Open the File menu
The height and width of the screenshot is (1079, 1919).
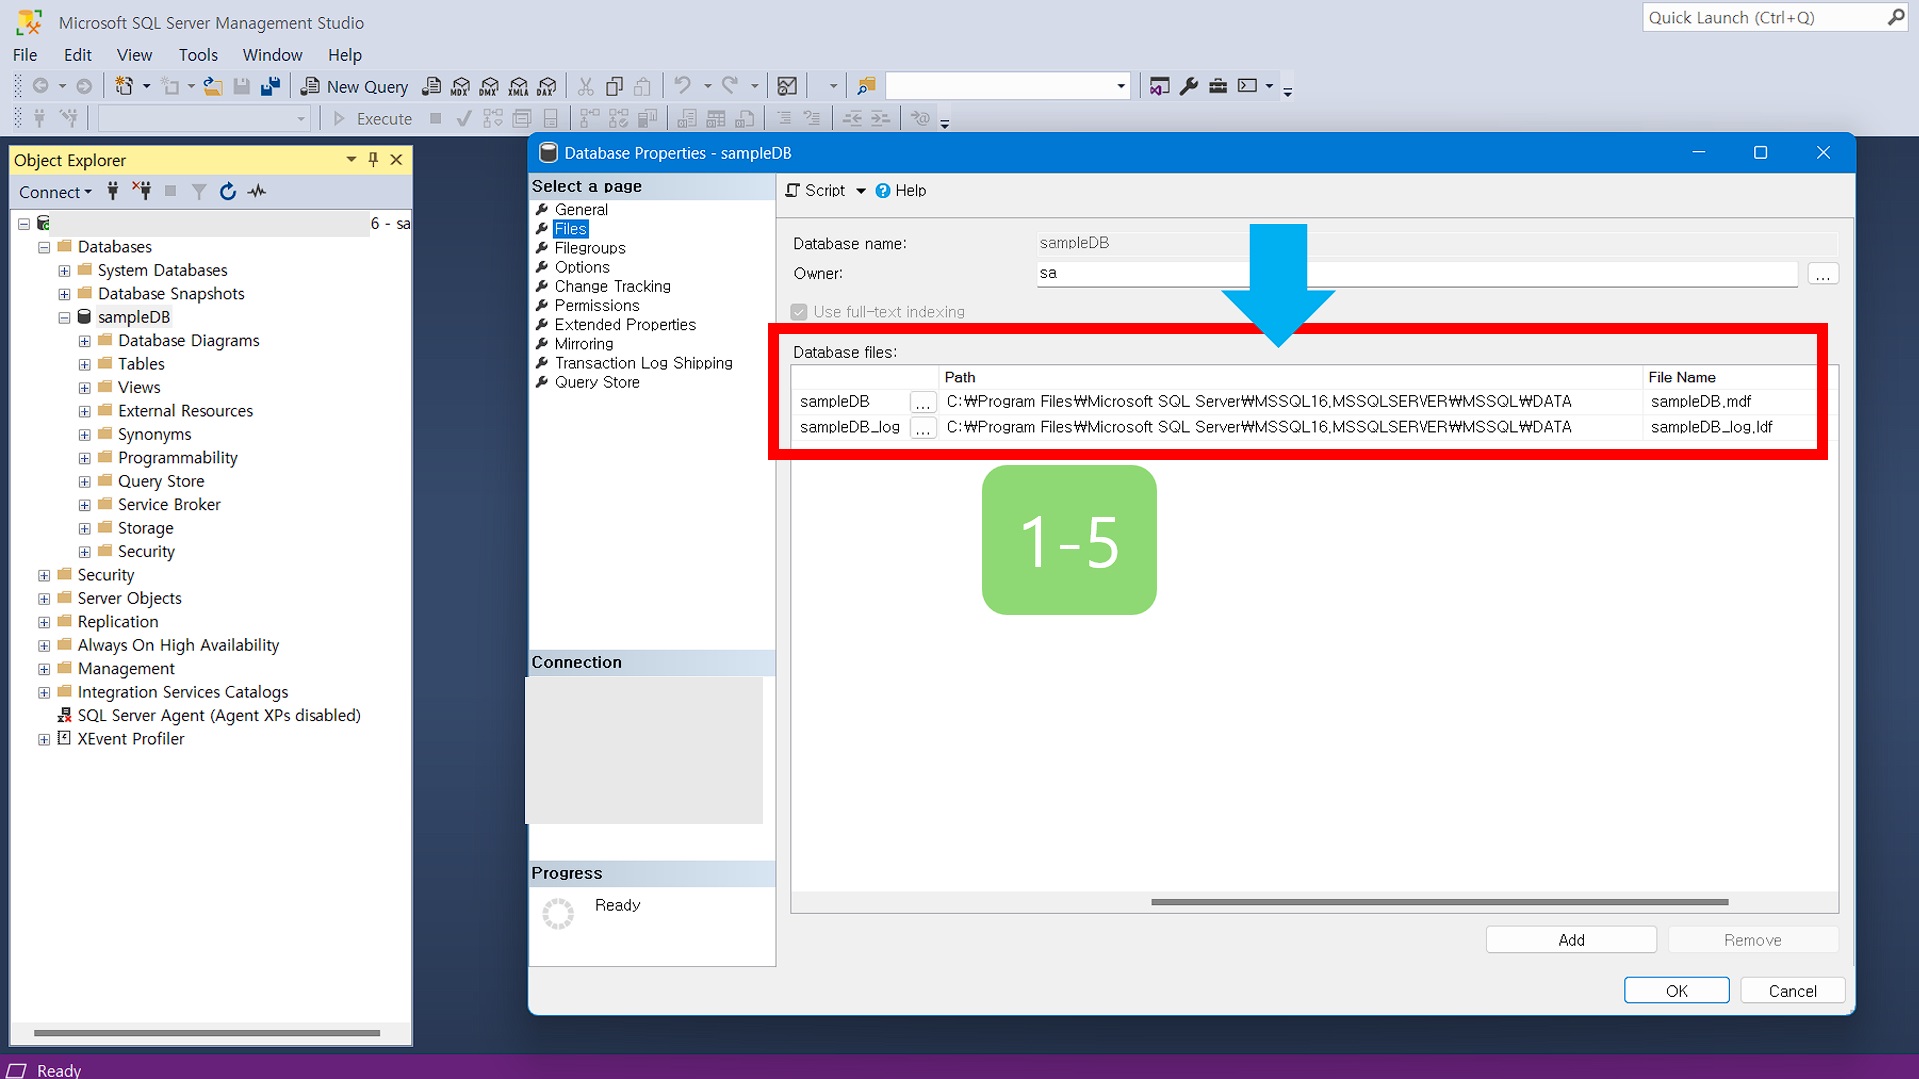pyautogui.click(x=25, y=55)
